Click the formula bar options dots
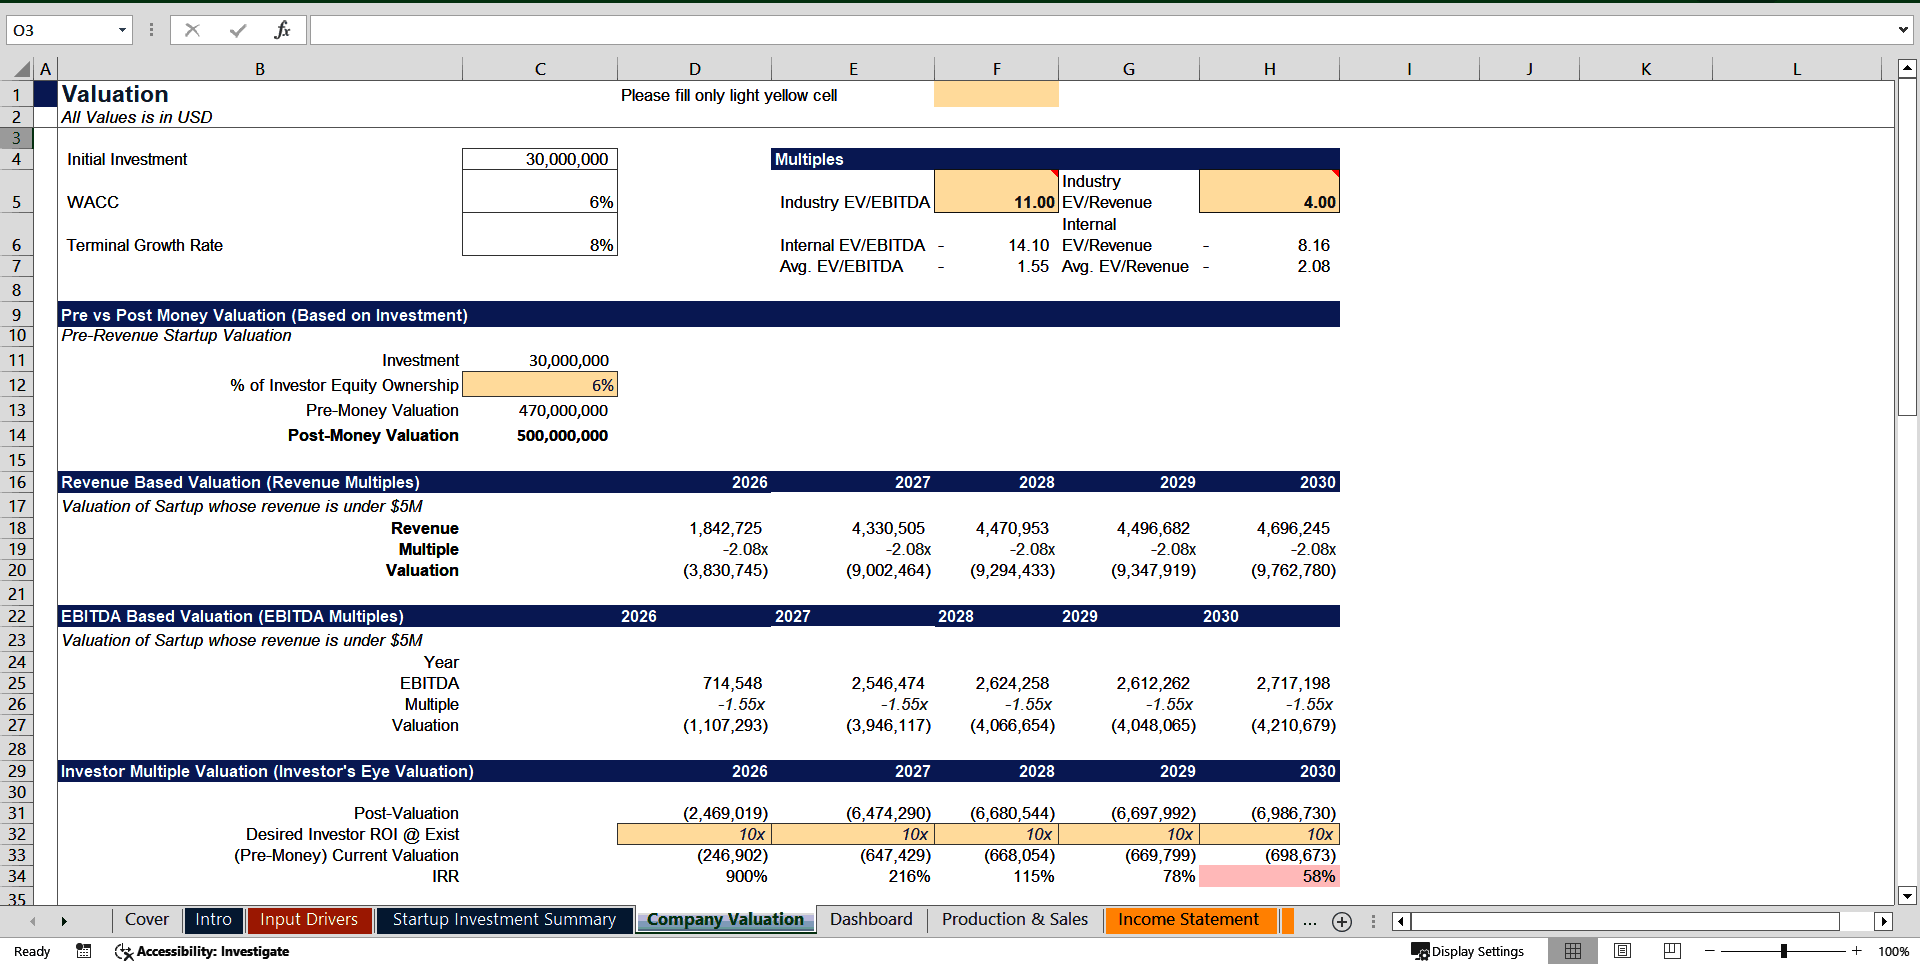Viewport: 1920px width, 966px height. tap(151, 30)
